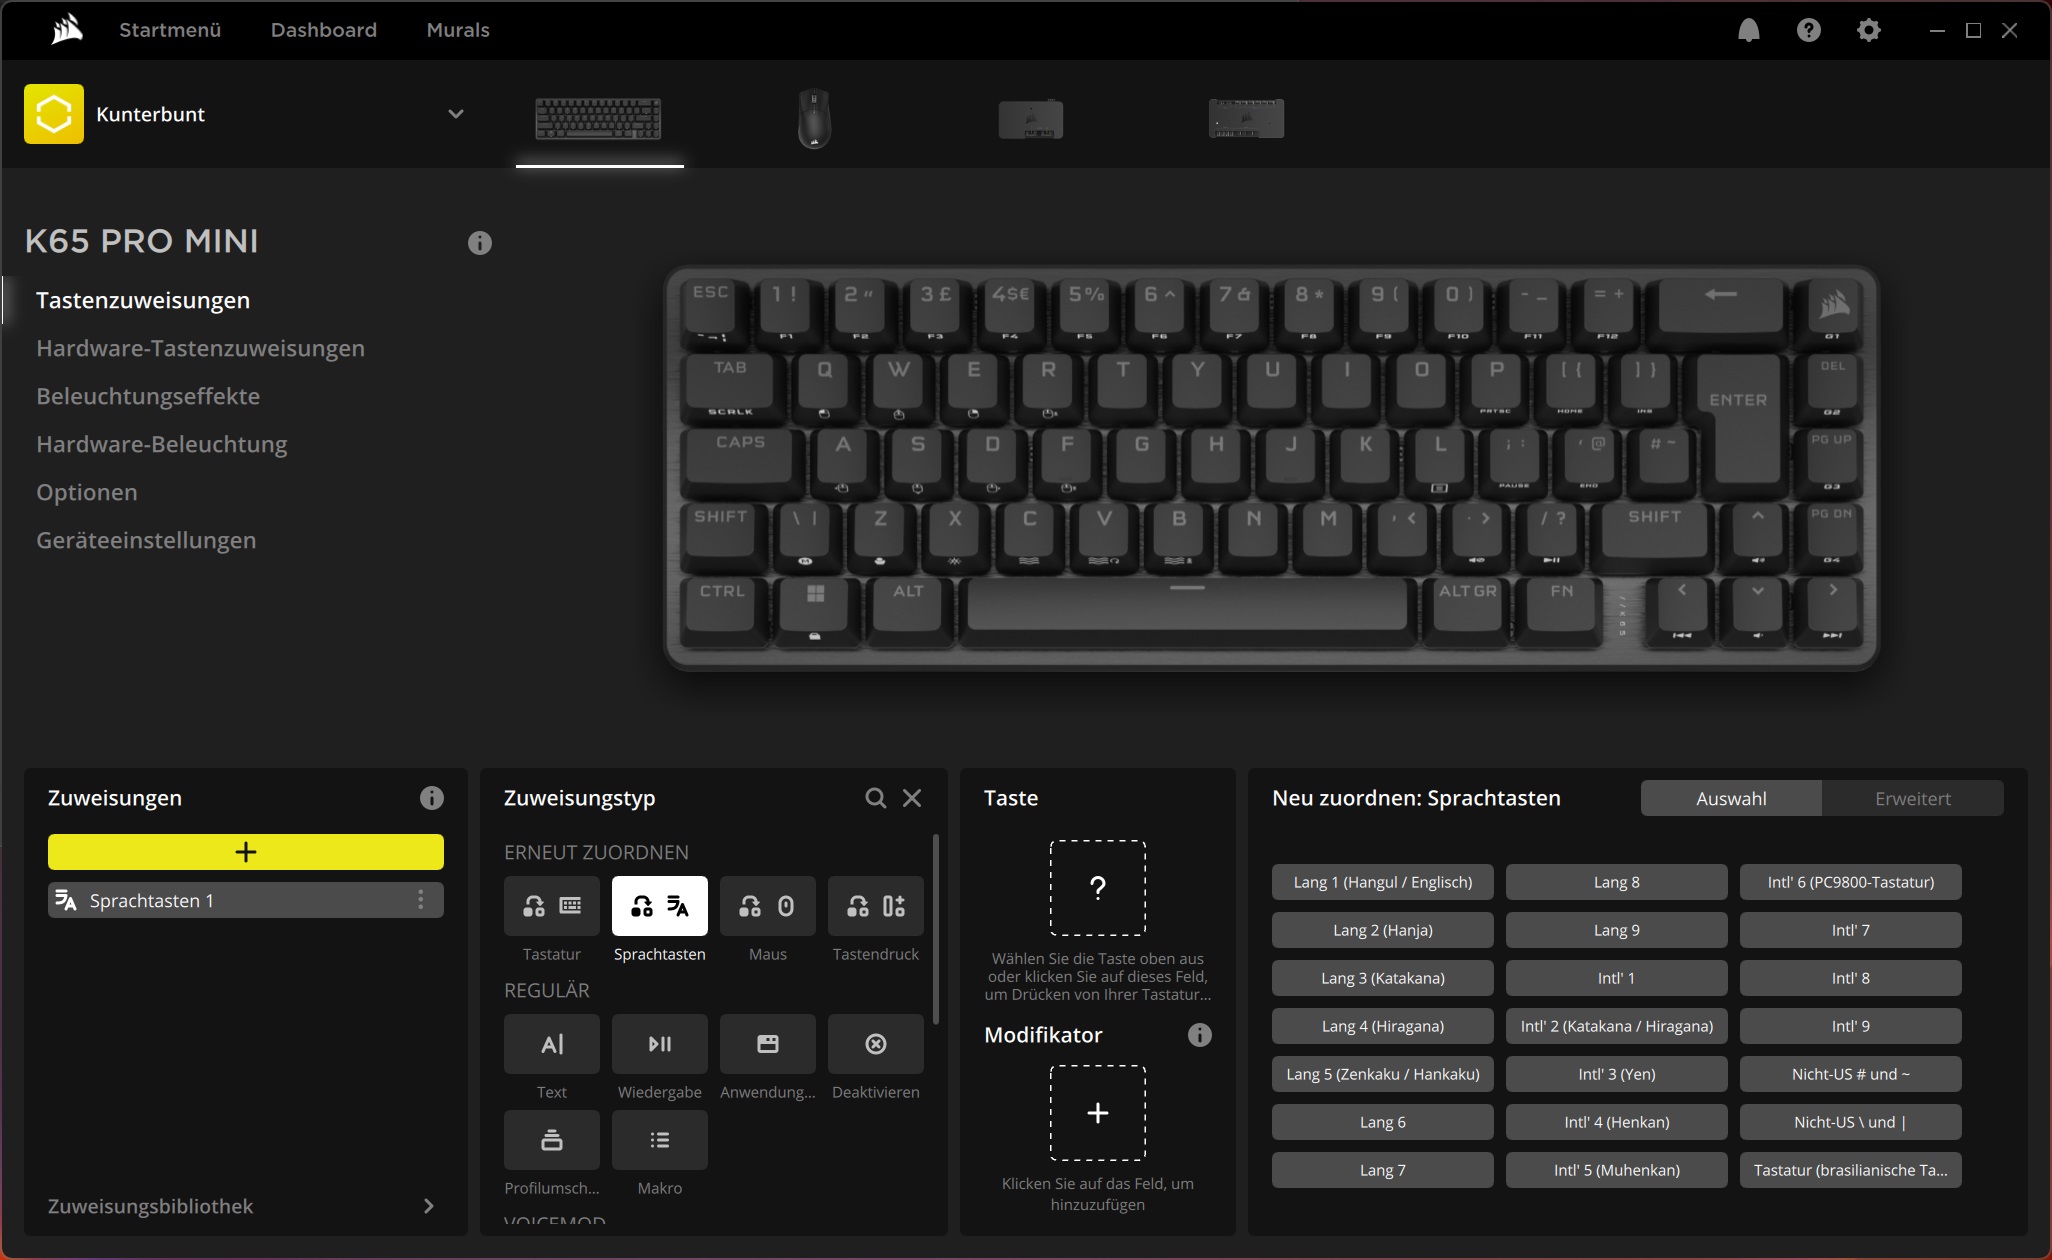The image size is (2052, 1260).
Task: Select the K65 keyboard device thumbnail
Action: coord(599,118)
